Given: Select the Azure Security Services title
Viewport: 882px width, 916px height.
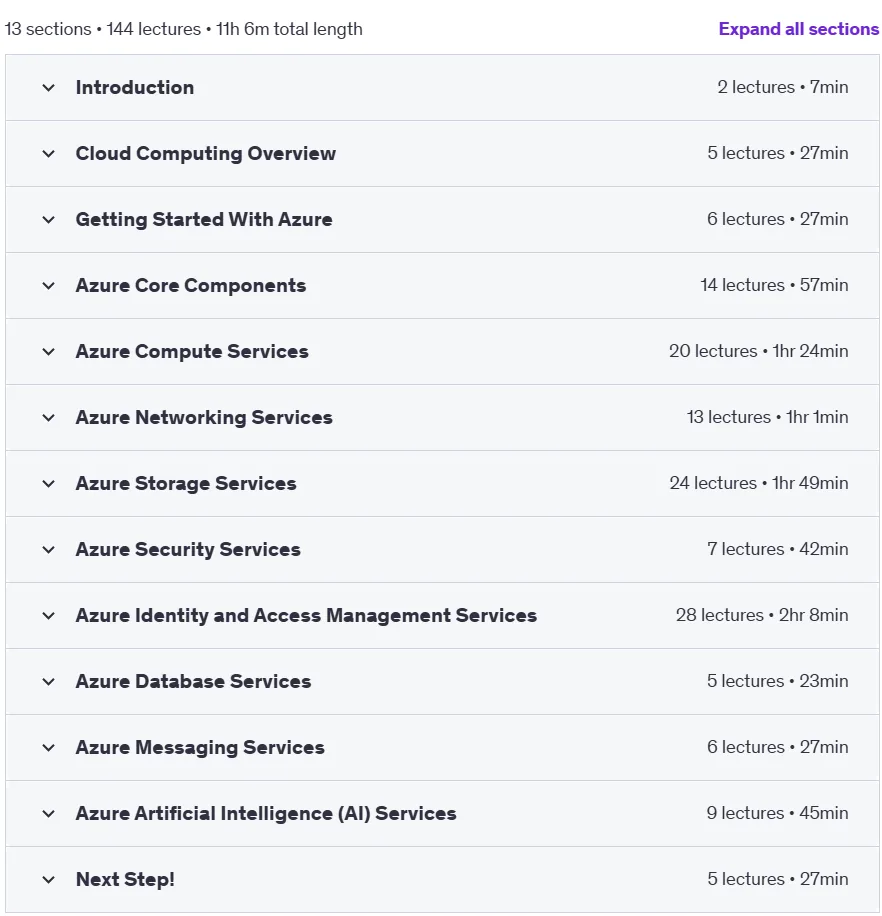Looking at the screenshot, I should pos(188,550).
